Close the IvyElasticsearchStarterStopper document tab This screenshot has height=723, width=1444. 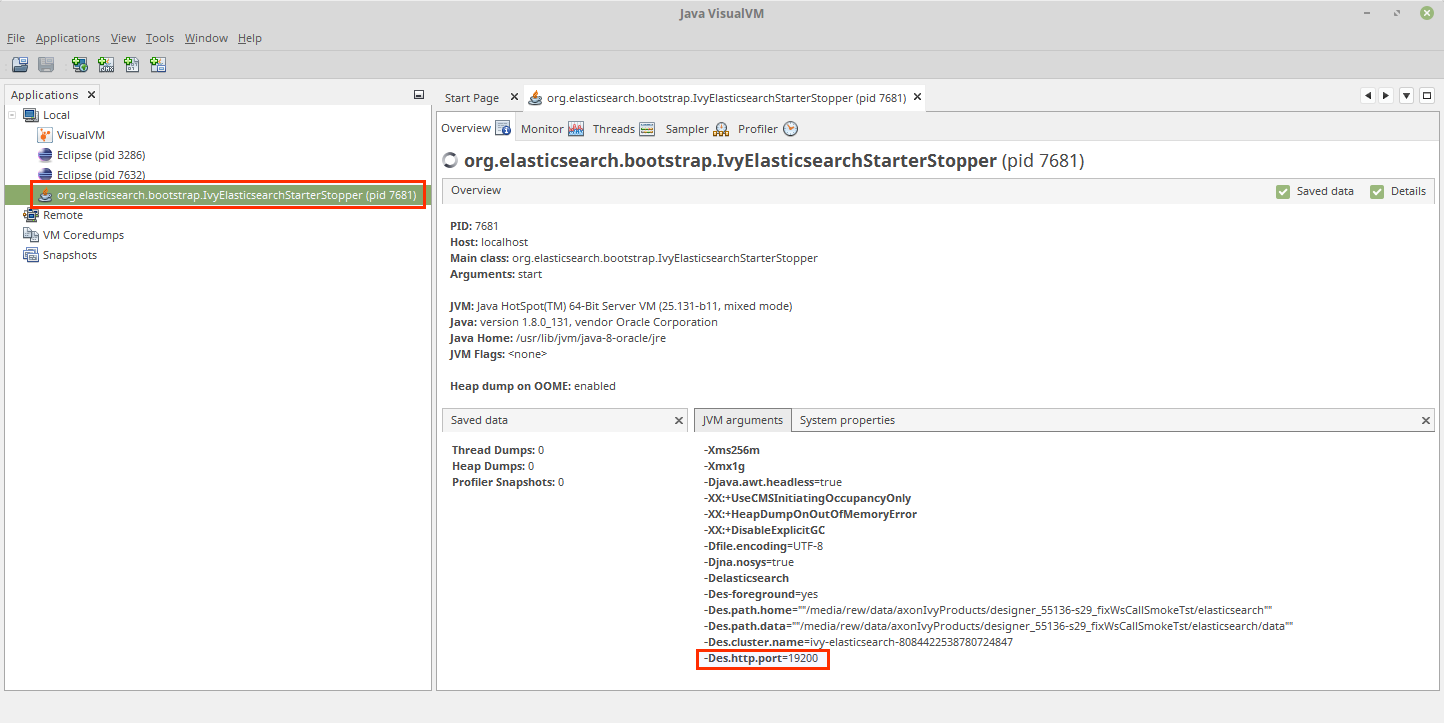point(917,97)
